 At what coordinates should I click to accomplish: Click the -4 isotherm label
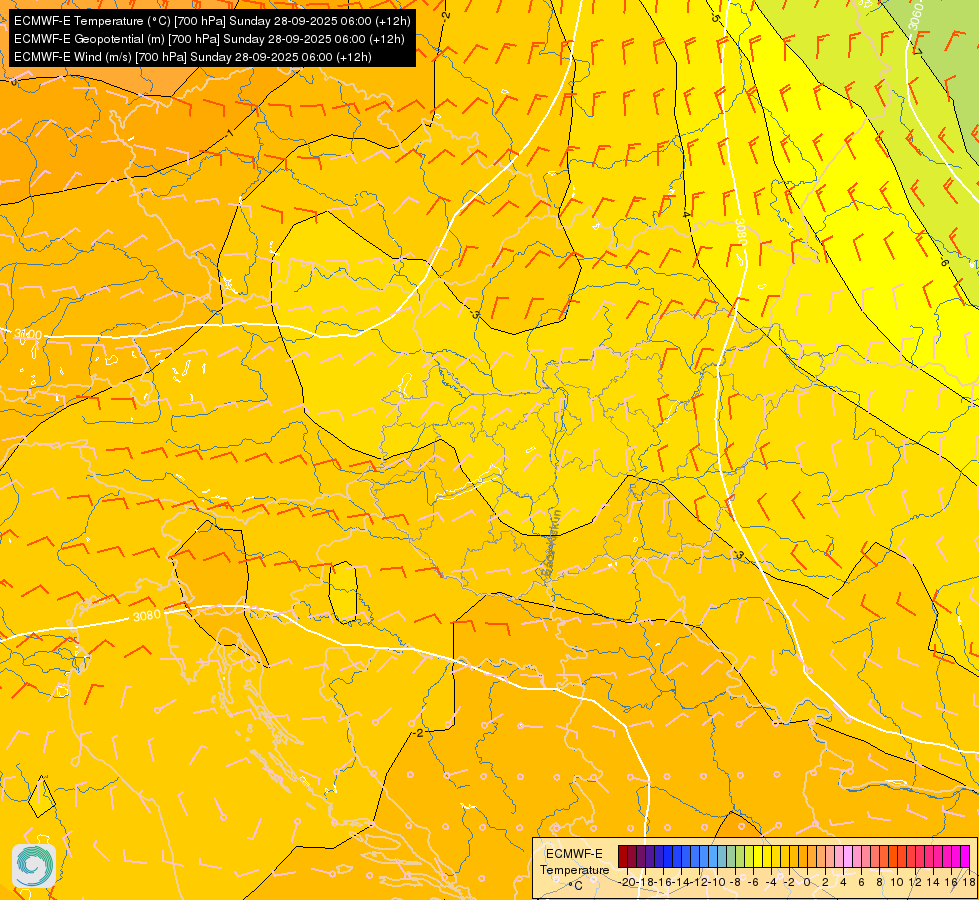686,214
